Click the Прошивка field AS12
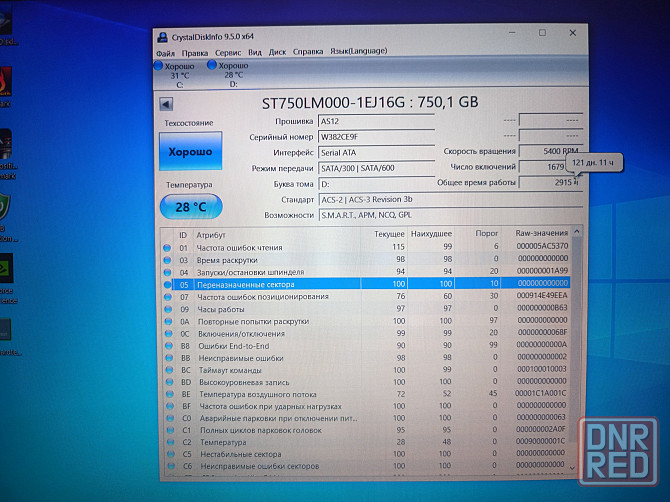The height and width of the screenshot is (502, 670). coord(376,121)
